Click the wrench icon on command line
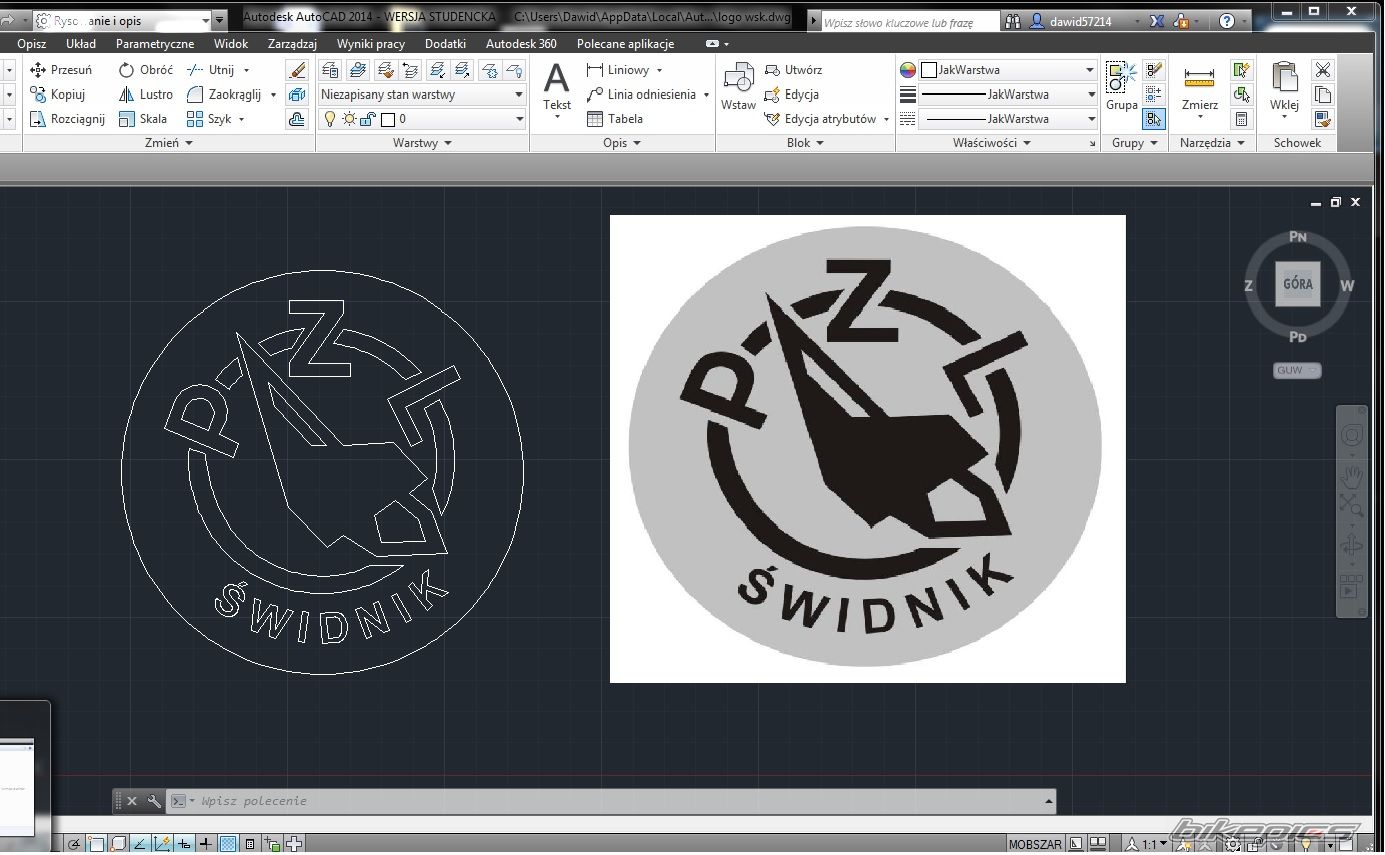The height and width of the screenshot is (855, 1385). pyautogui.click(x=154, y=801)
